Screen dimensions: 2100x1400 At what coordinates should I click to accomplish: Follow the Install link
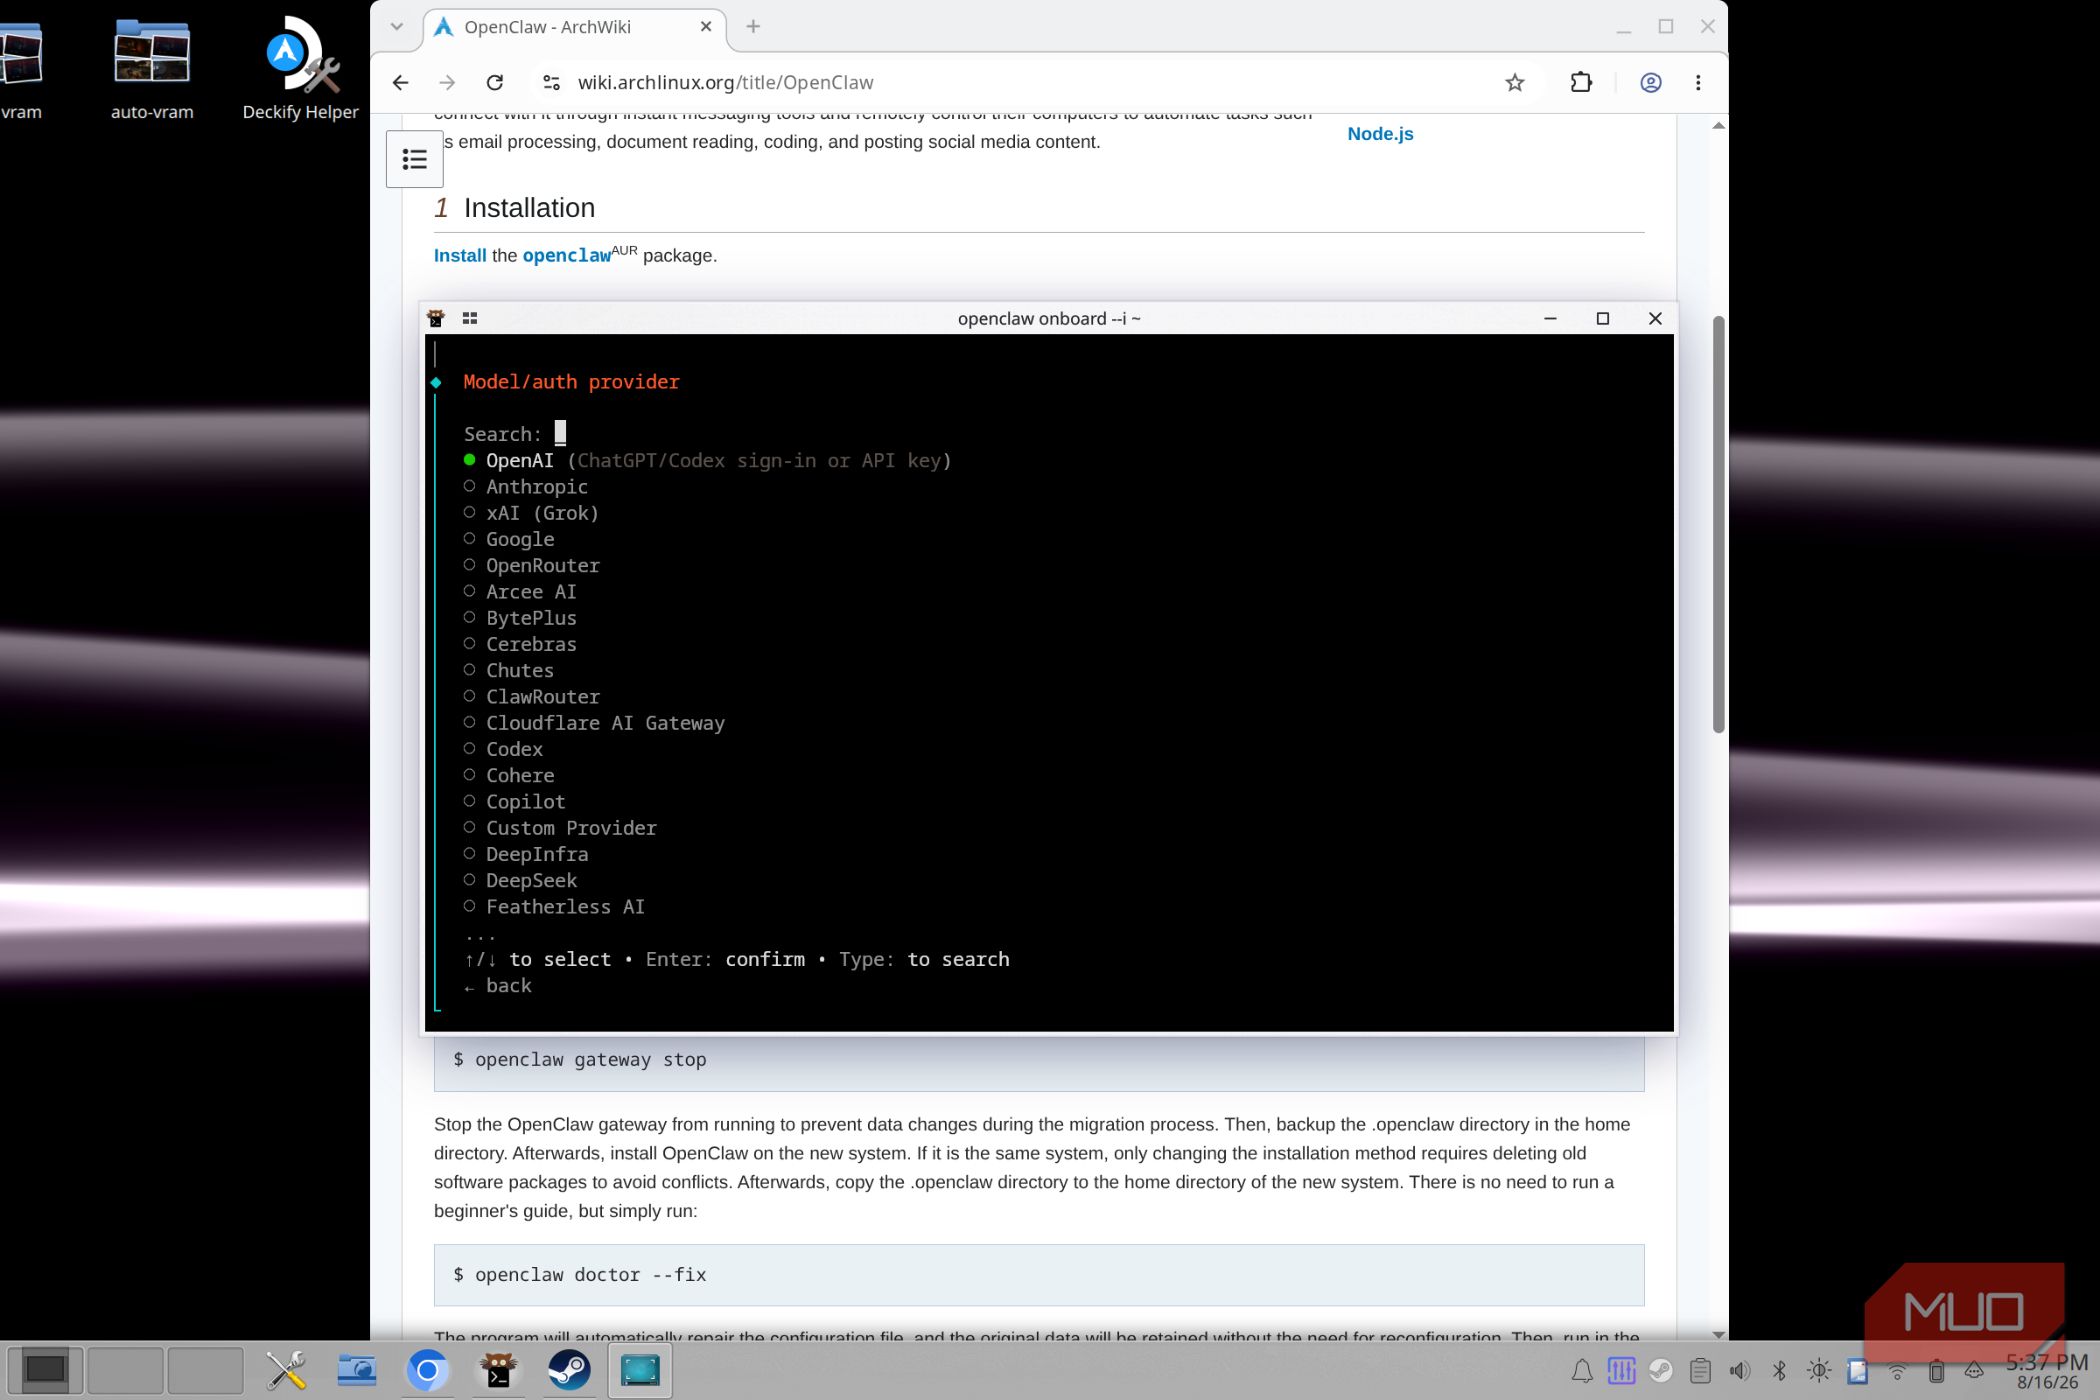click(460, 256)
